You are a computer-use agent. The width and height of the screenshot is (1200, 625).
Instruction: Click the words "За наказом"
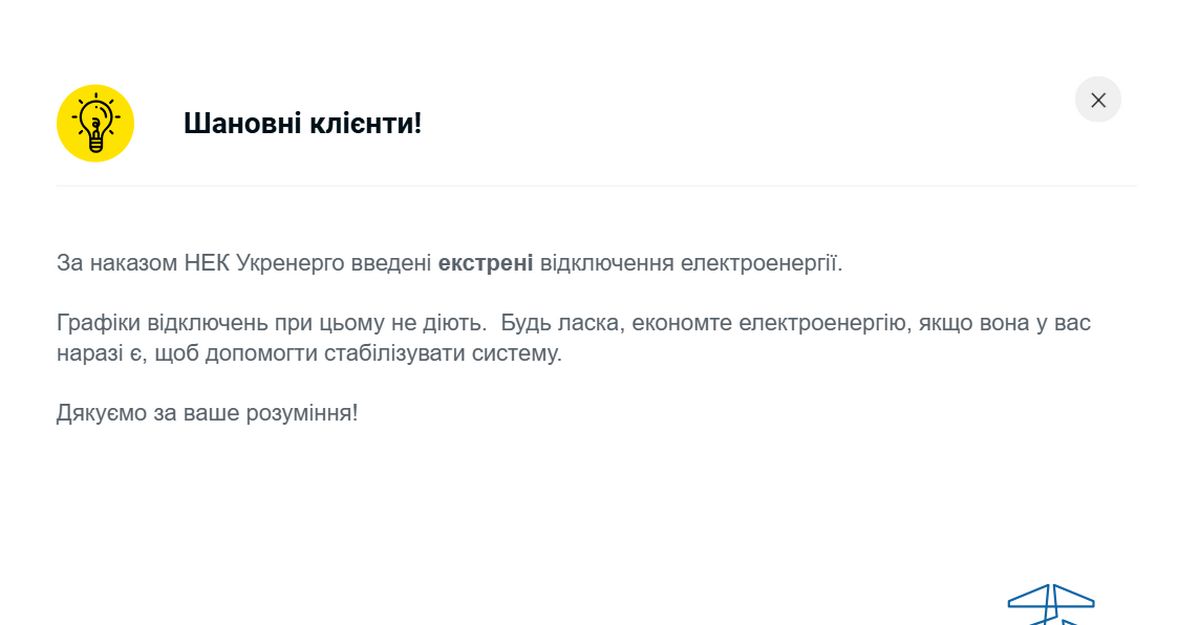coord(117,263)
